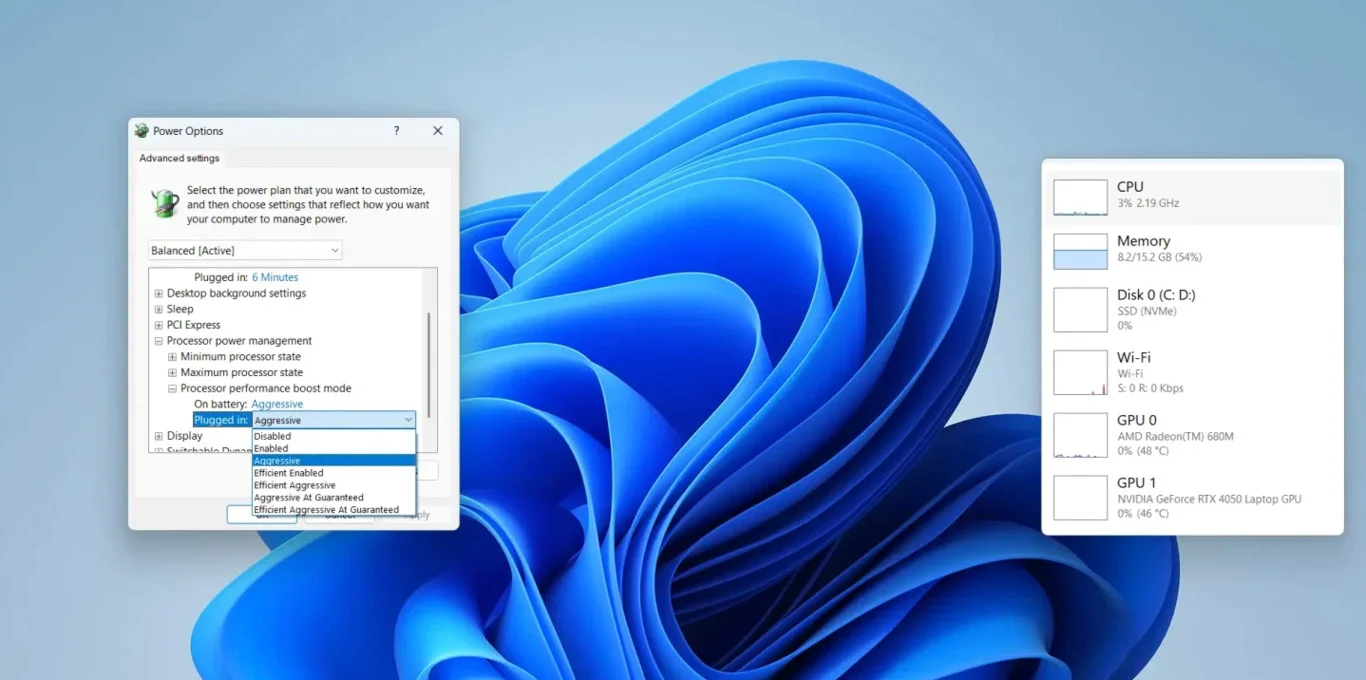The height and width of the screenshot is (680, 1366).
Task: Expand Minimum processor state
Action: (x=172, y=357)
